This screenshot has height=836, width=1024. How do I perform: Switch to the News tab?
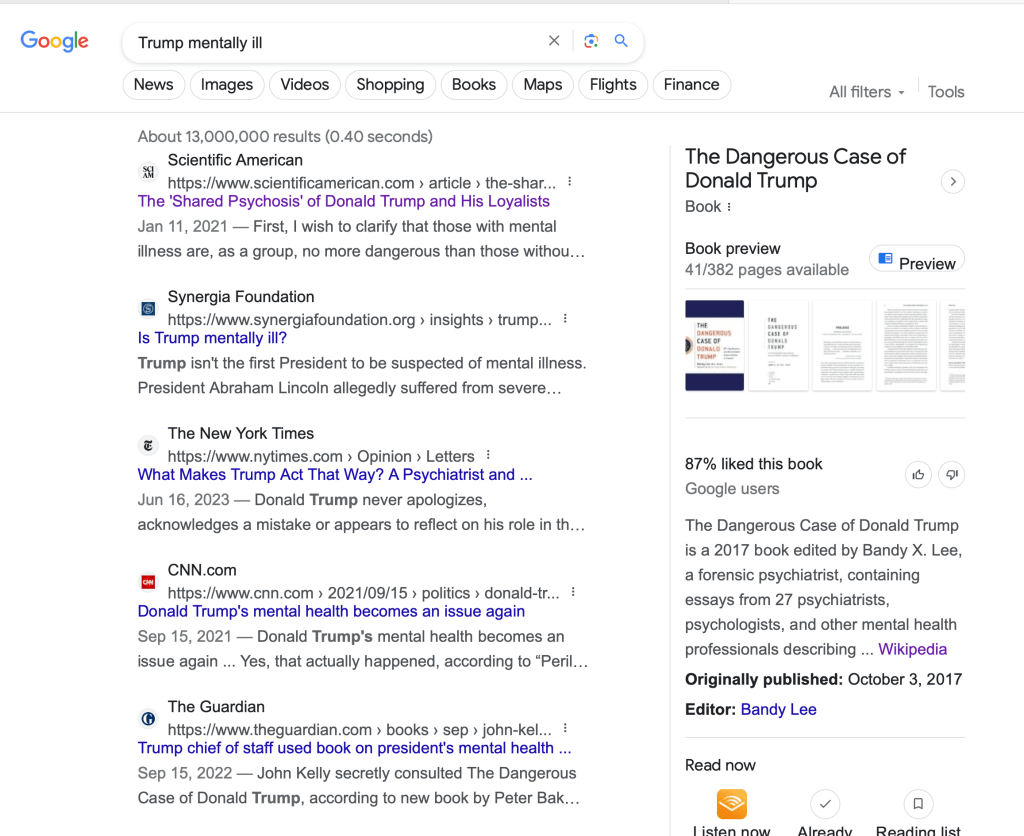153,85
